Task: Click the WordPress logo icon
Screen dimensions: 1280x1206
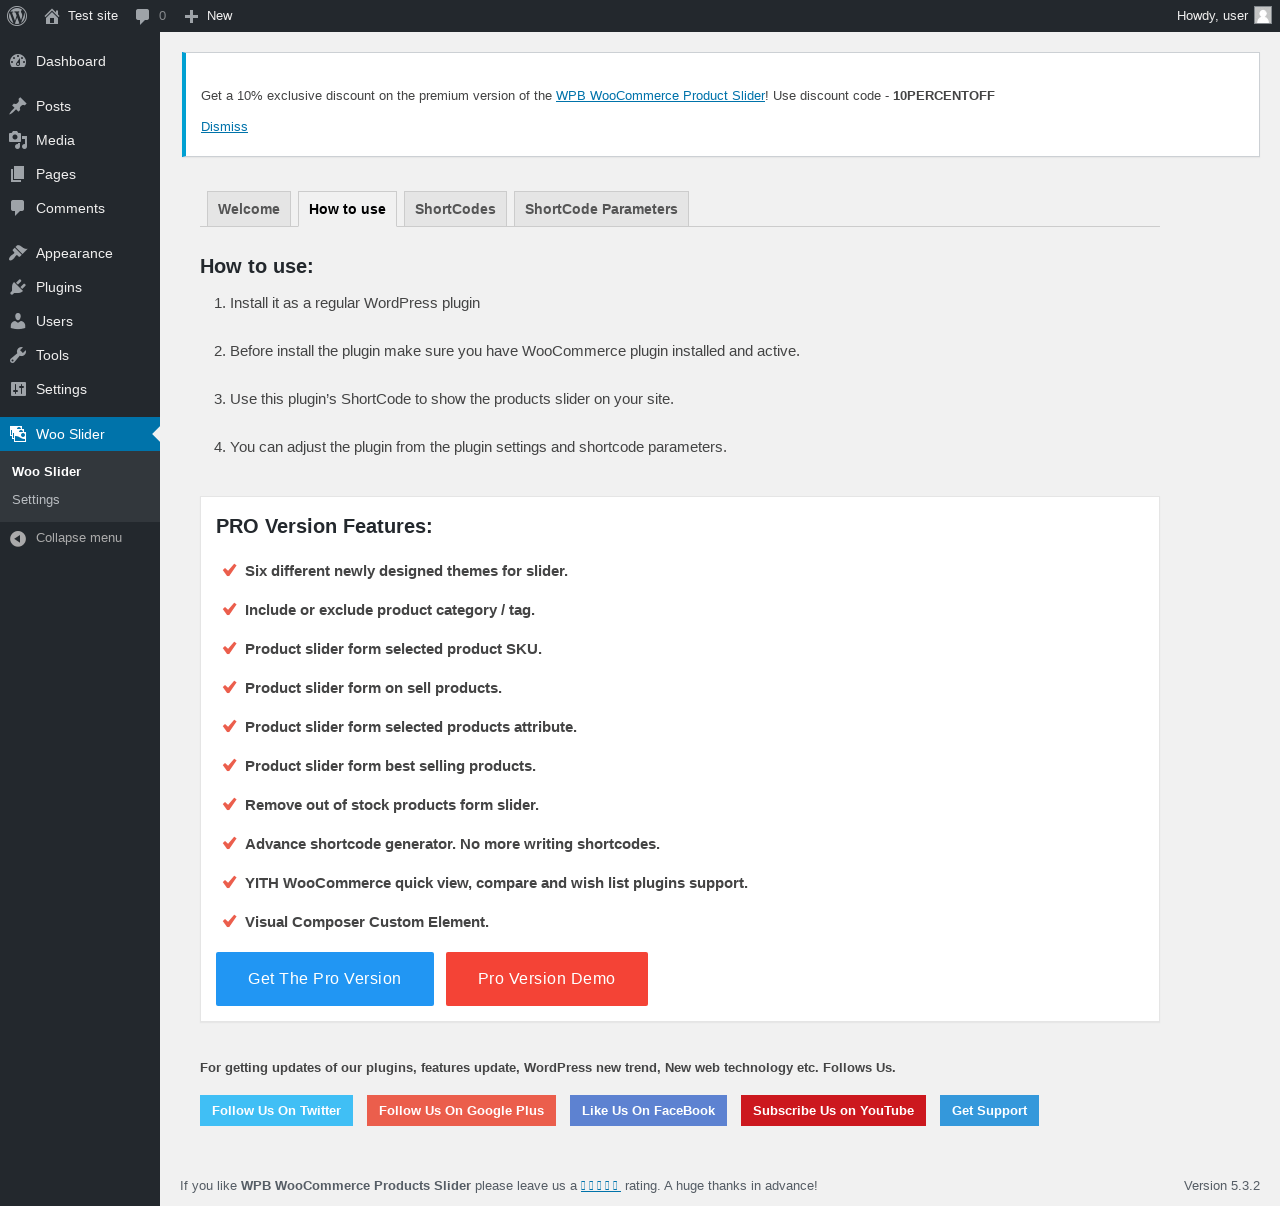Action: pos(17,16)
